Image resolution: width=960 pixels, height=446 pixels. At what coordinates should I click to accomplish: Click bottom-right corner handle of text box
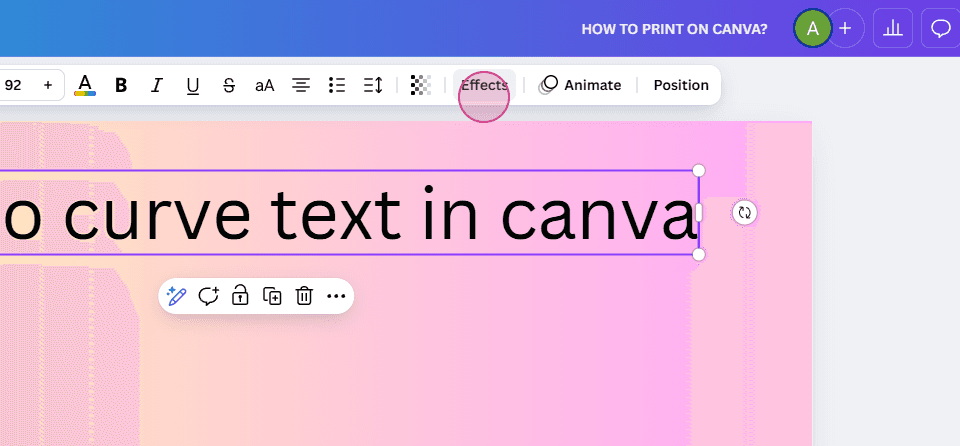pyautogui.click(x=699, y=254)
